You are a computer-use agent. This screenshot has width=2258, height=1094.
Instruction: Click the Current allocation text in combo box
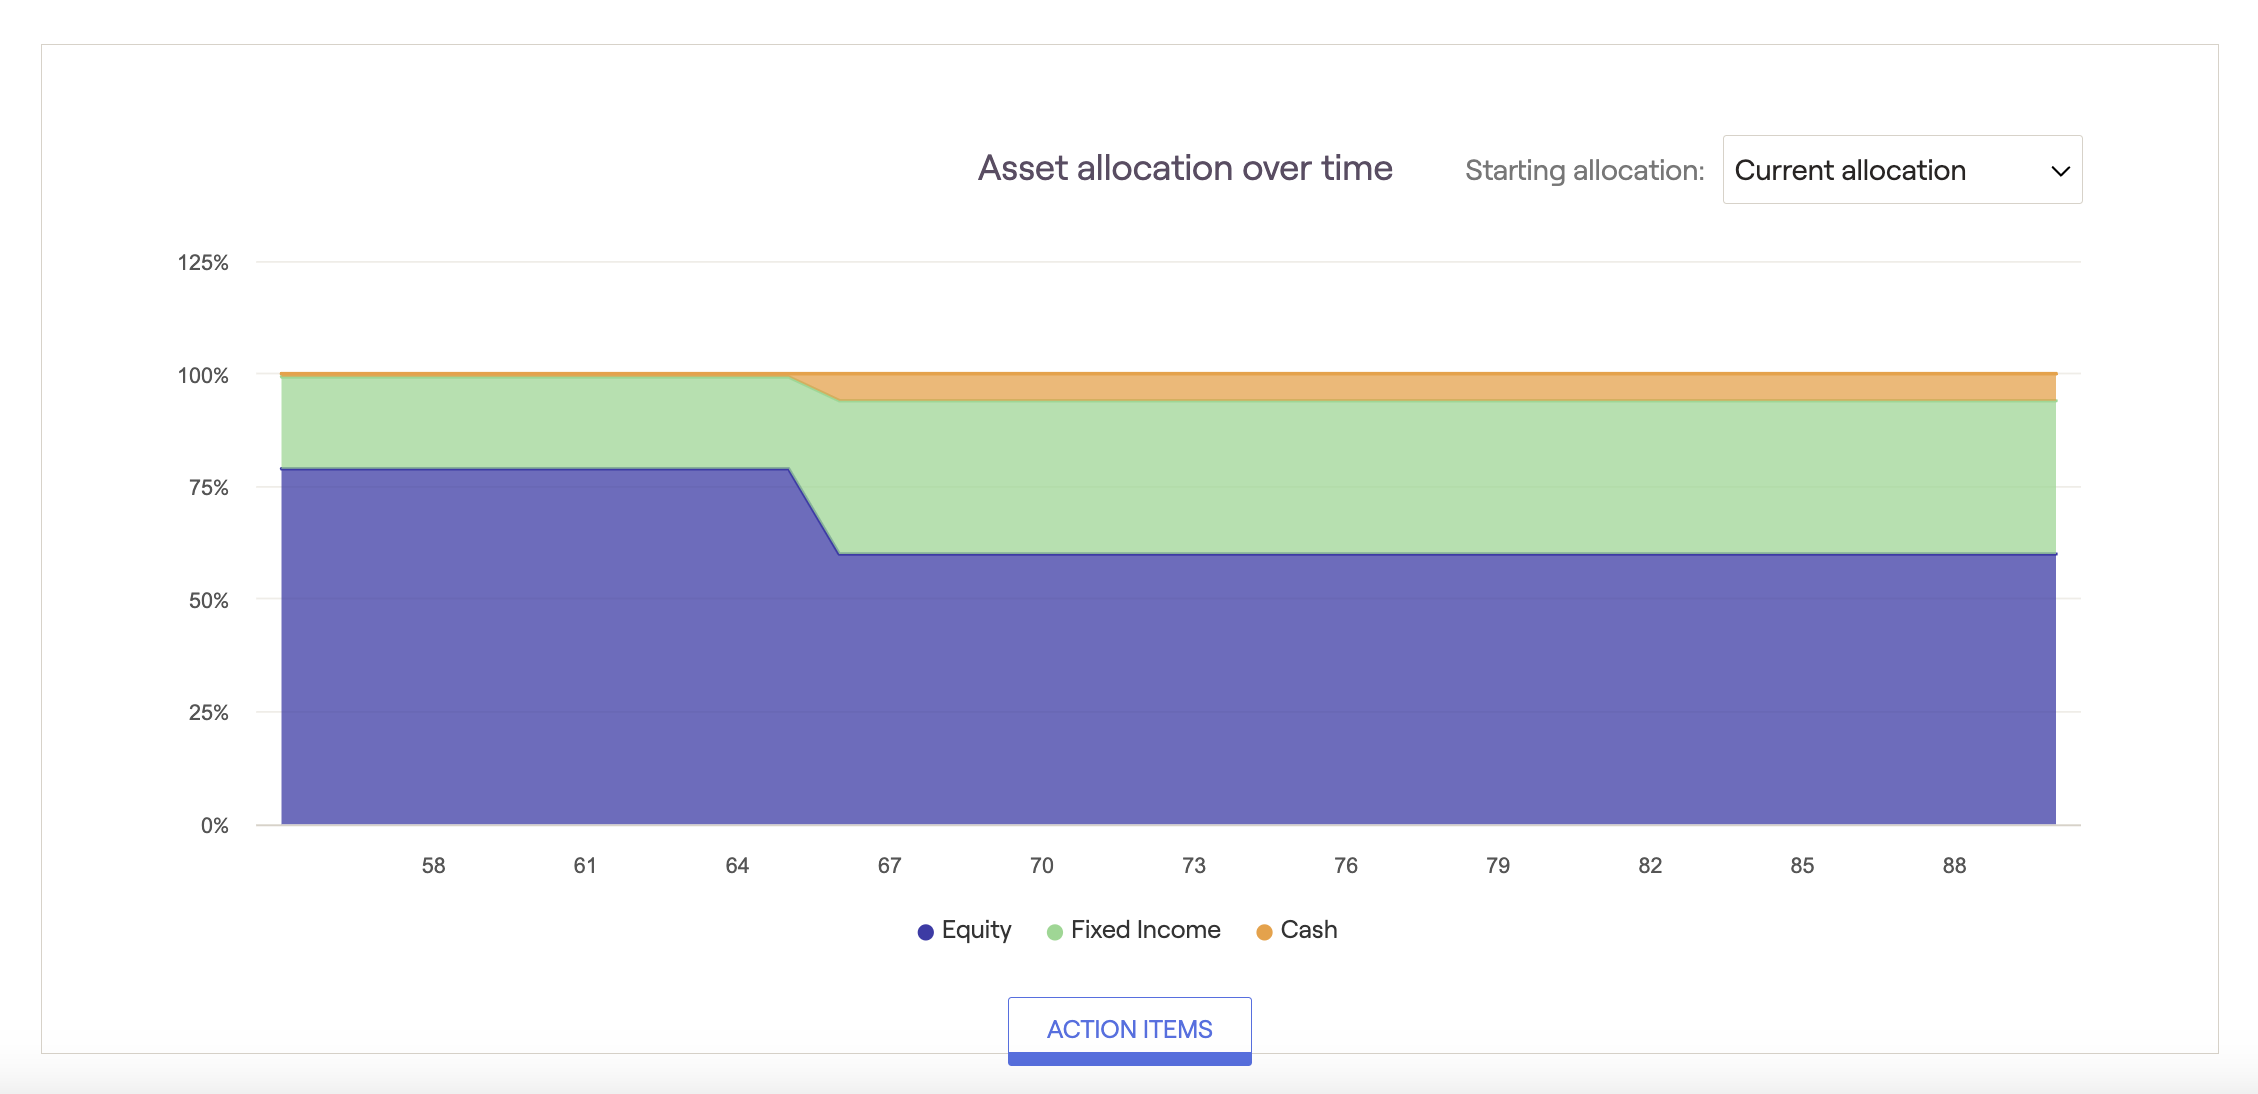pyautogui.click(x=1849, y=171)
